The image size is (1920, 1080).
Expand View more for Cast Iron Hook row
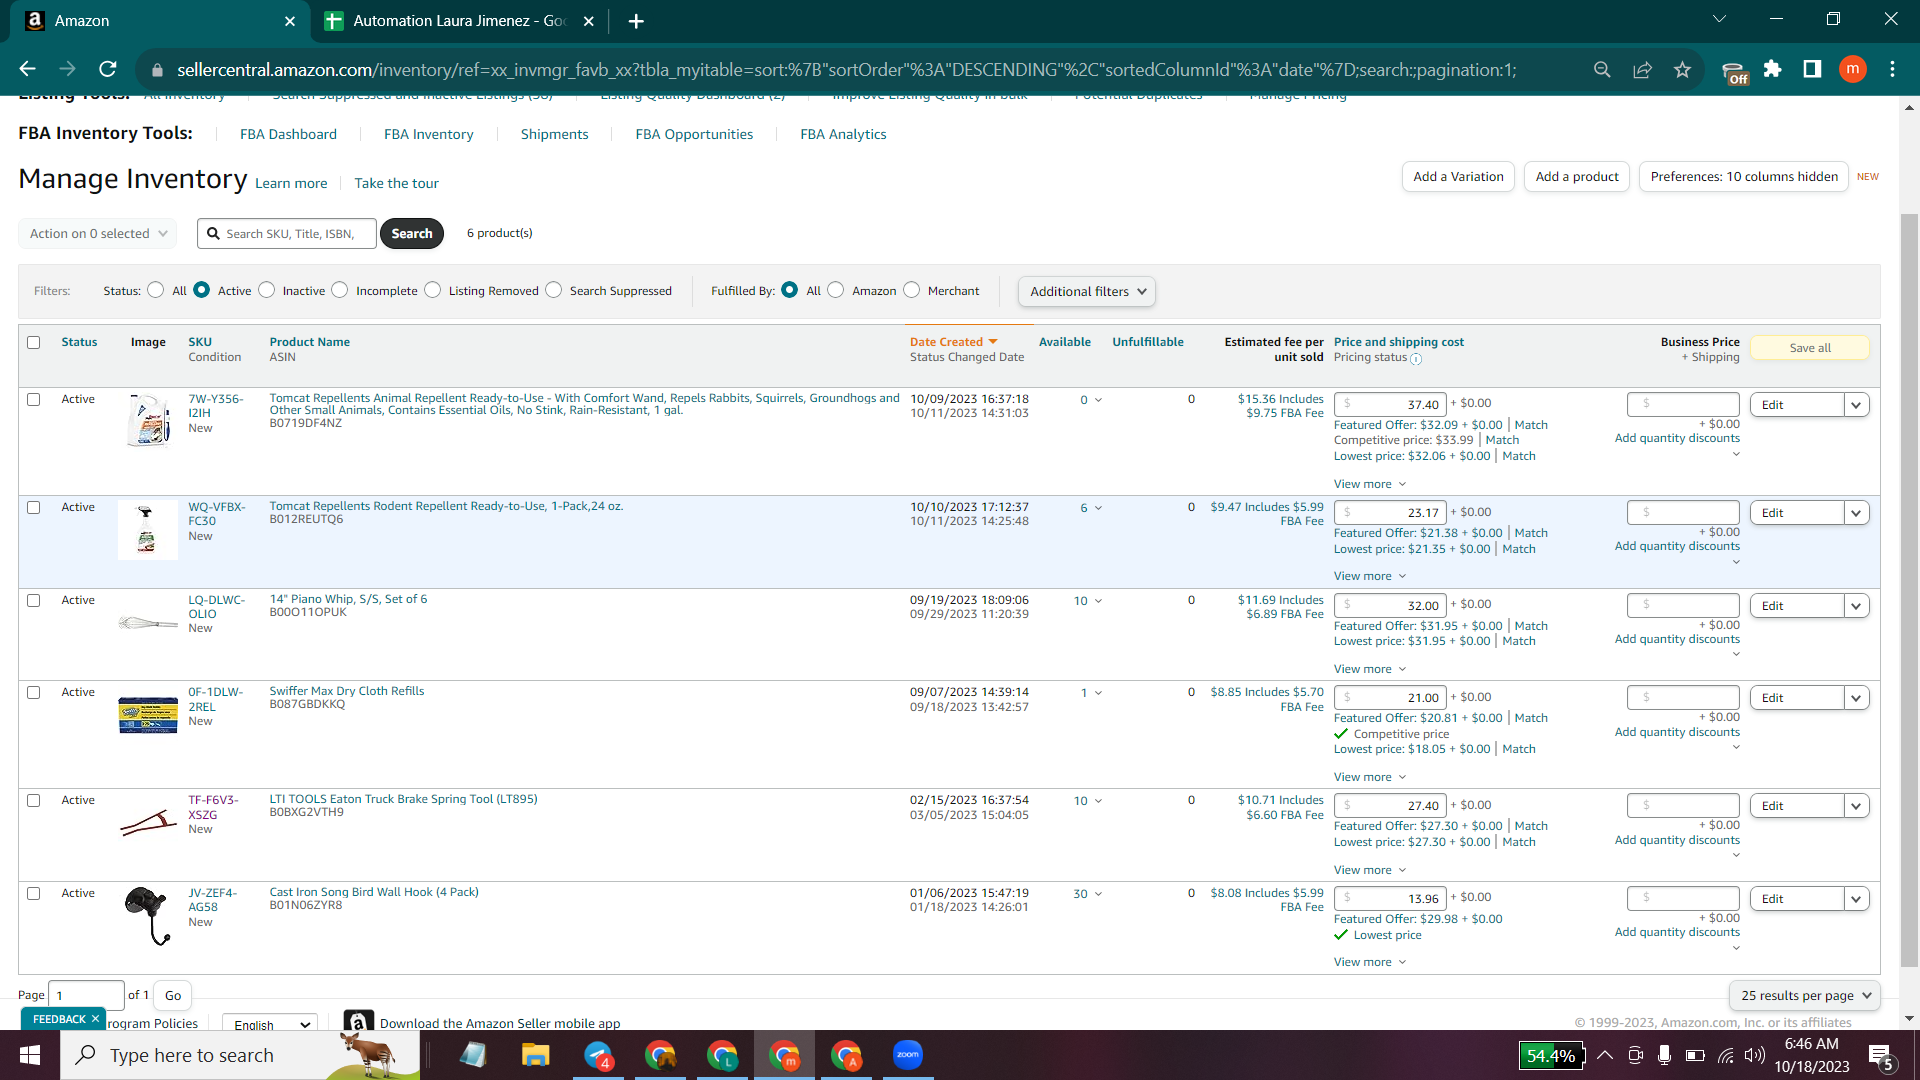coord(1370,962)
